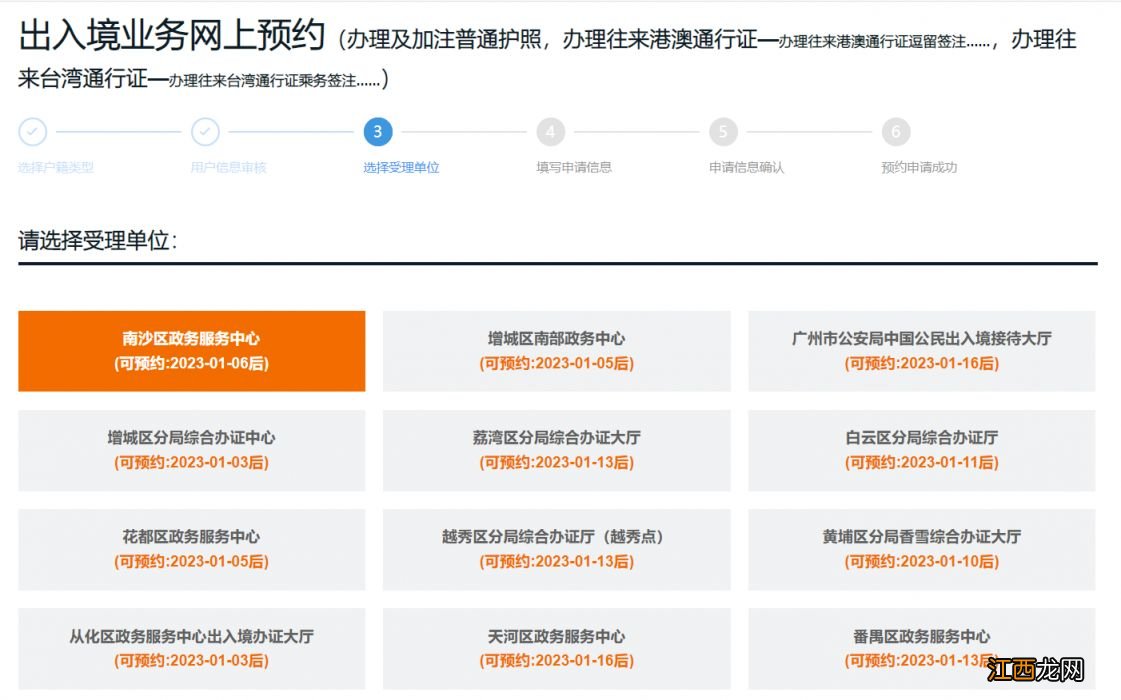This screenshot has height=700, width=1121.
Task: Choose 增城区分局综合办证中心
Action: pos(191,450)
